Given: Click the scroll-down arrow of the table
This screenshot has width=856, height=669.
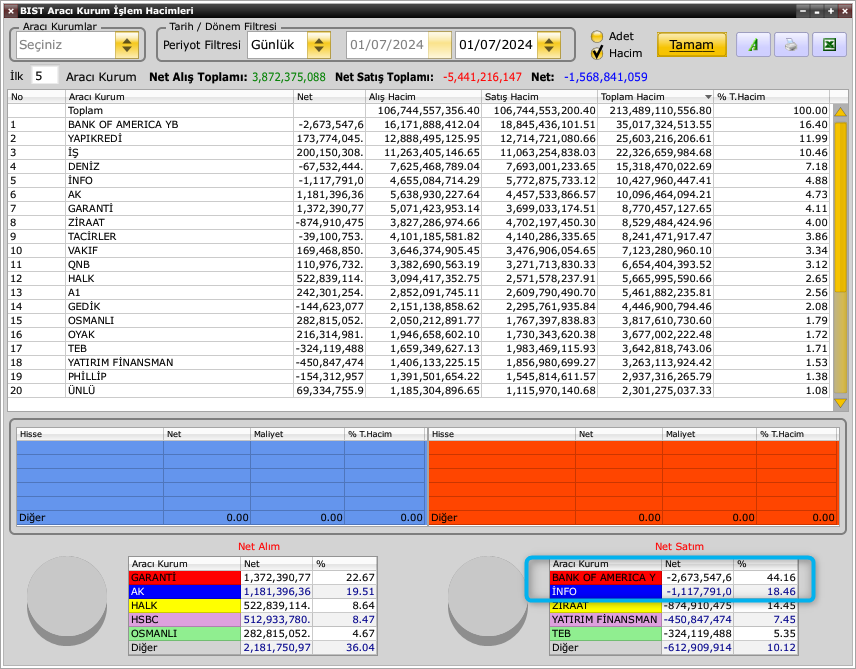Looking at the screenshot, I should 840,403.
